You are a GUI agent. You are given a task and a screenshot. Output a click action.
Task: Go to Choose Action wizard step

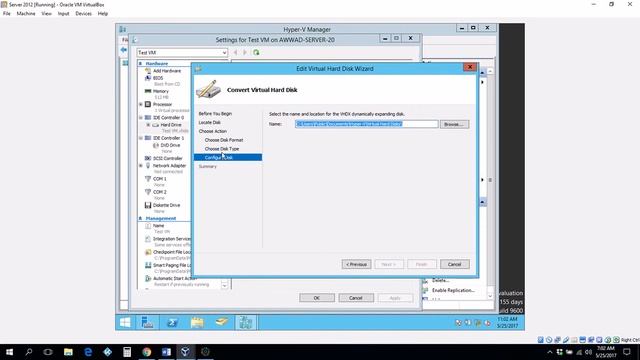[x=213, y=131]
